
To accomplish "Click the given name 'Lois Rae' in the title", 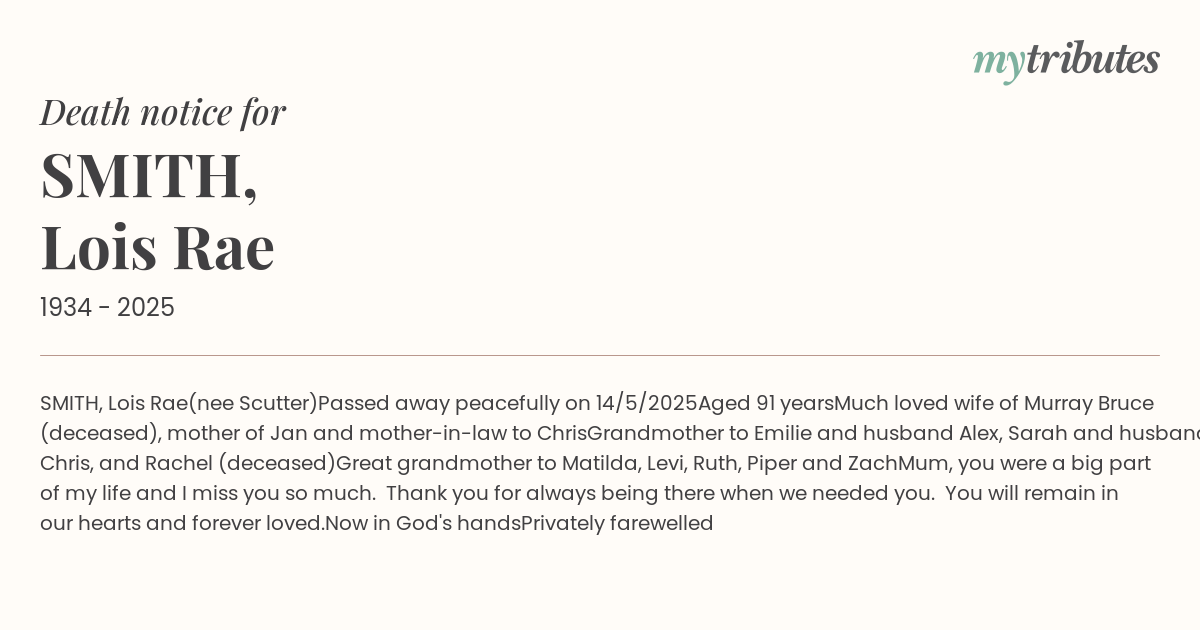I will point(157,246).
